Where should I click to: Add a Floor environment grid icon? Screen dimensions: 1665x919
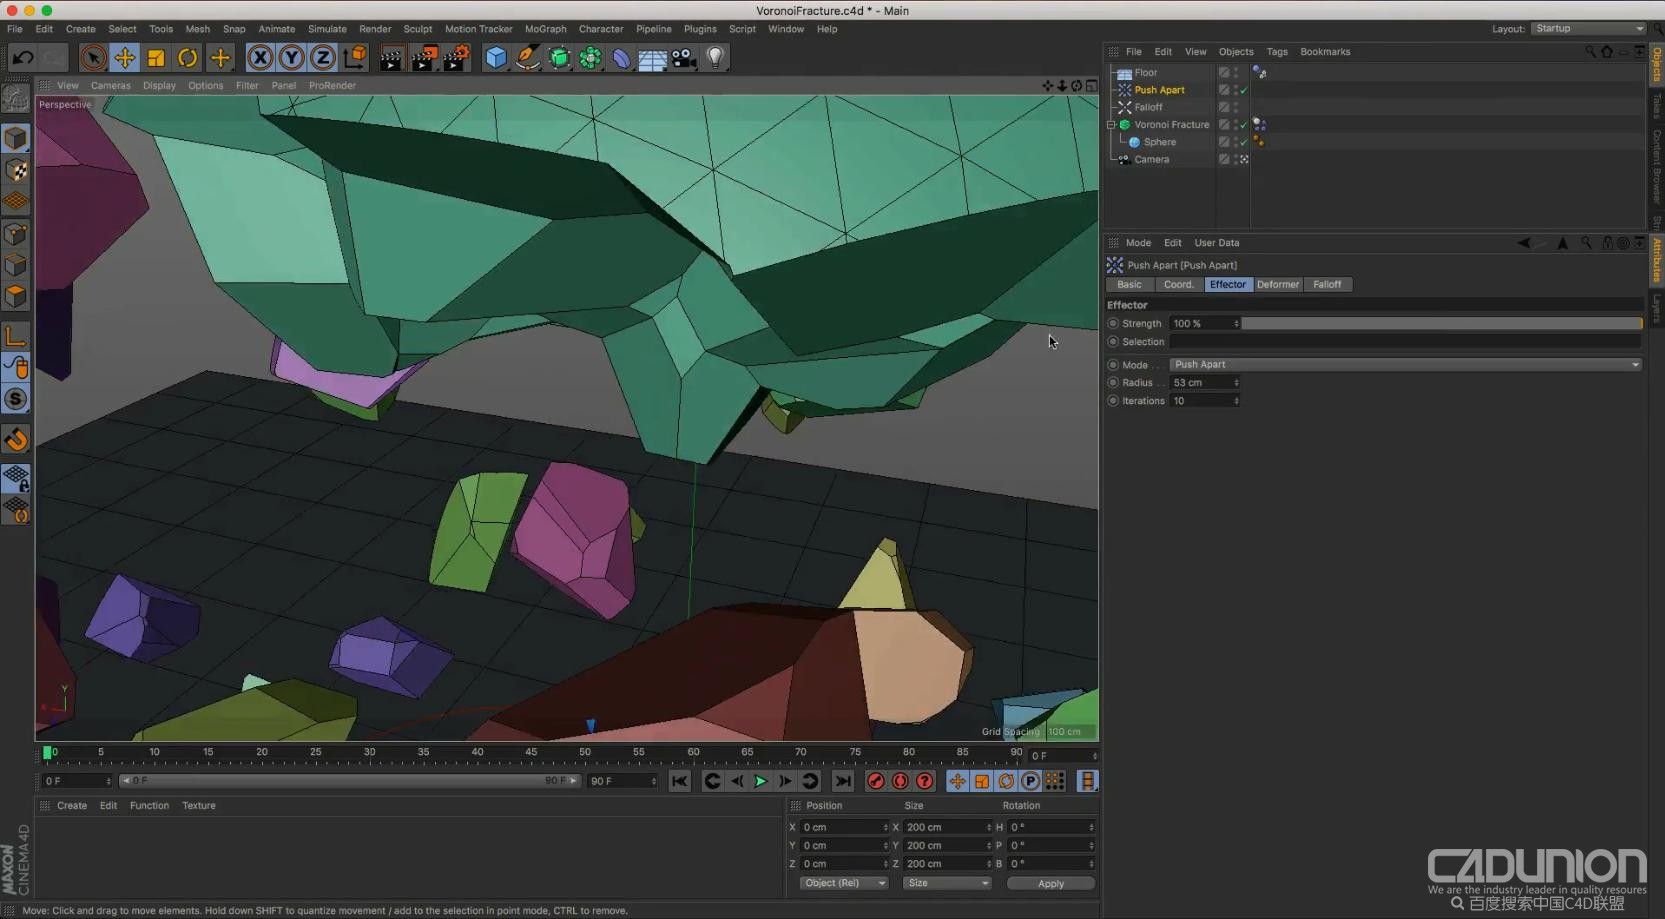pyautogui.click(x=653, y=59)
